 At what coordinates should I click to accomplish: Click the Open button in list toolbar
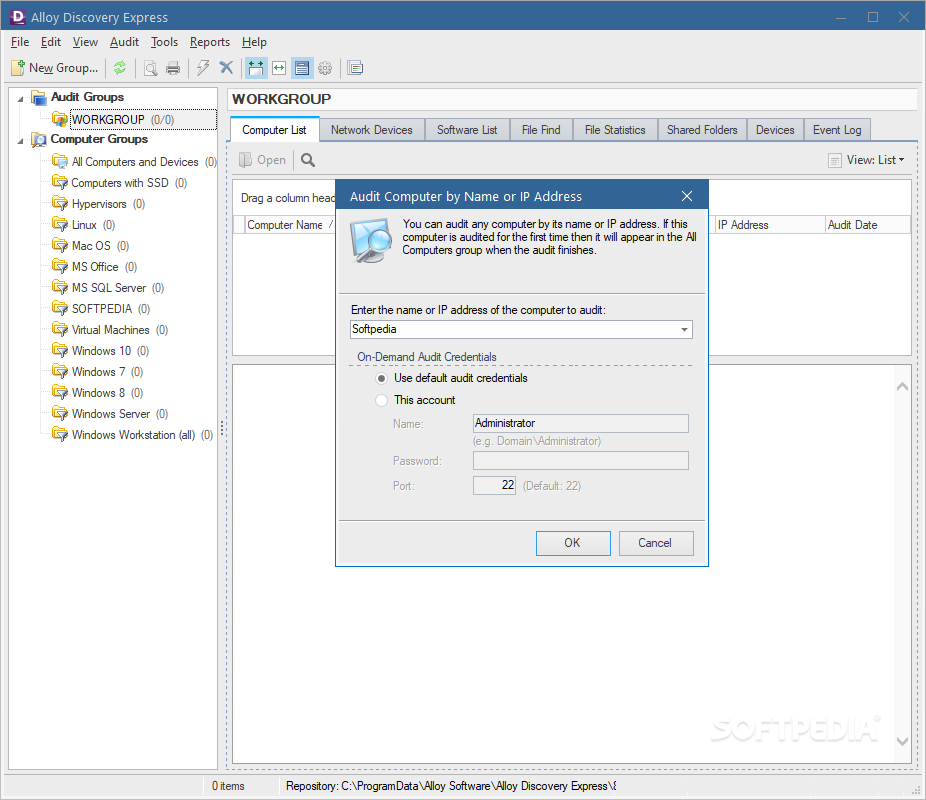(x=262, y=160)
